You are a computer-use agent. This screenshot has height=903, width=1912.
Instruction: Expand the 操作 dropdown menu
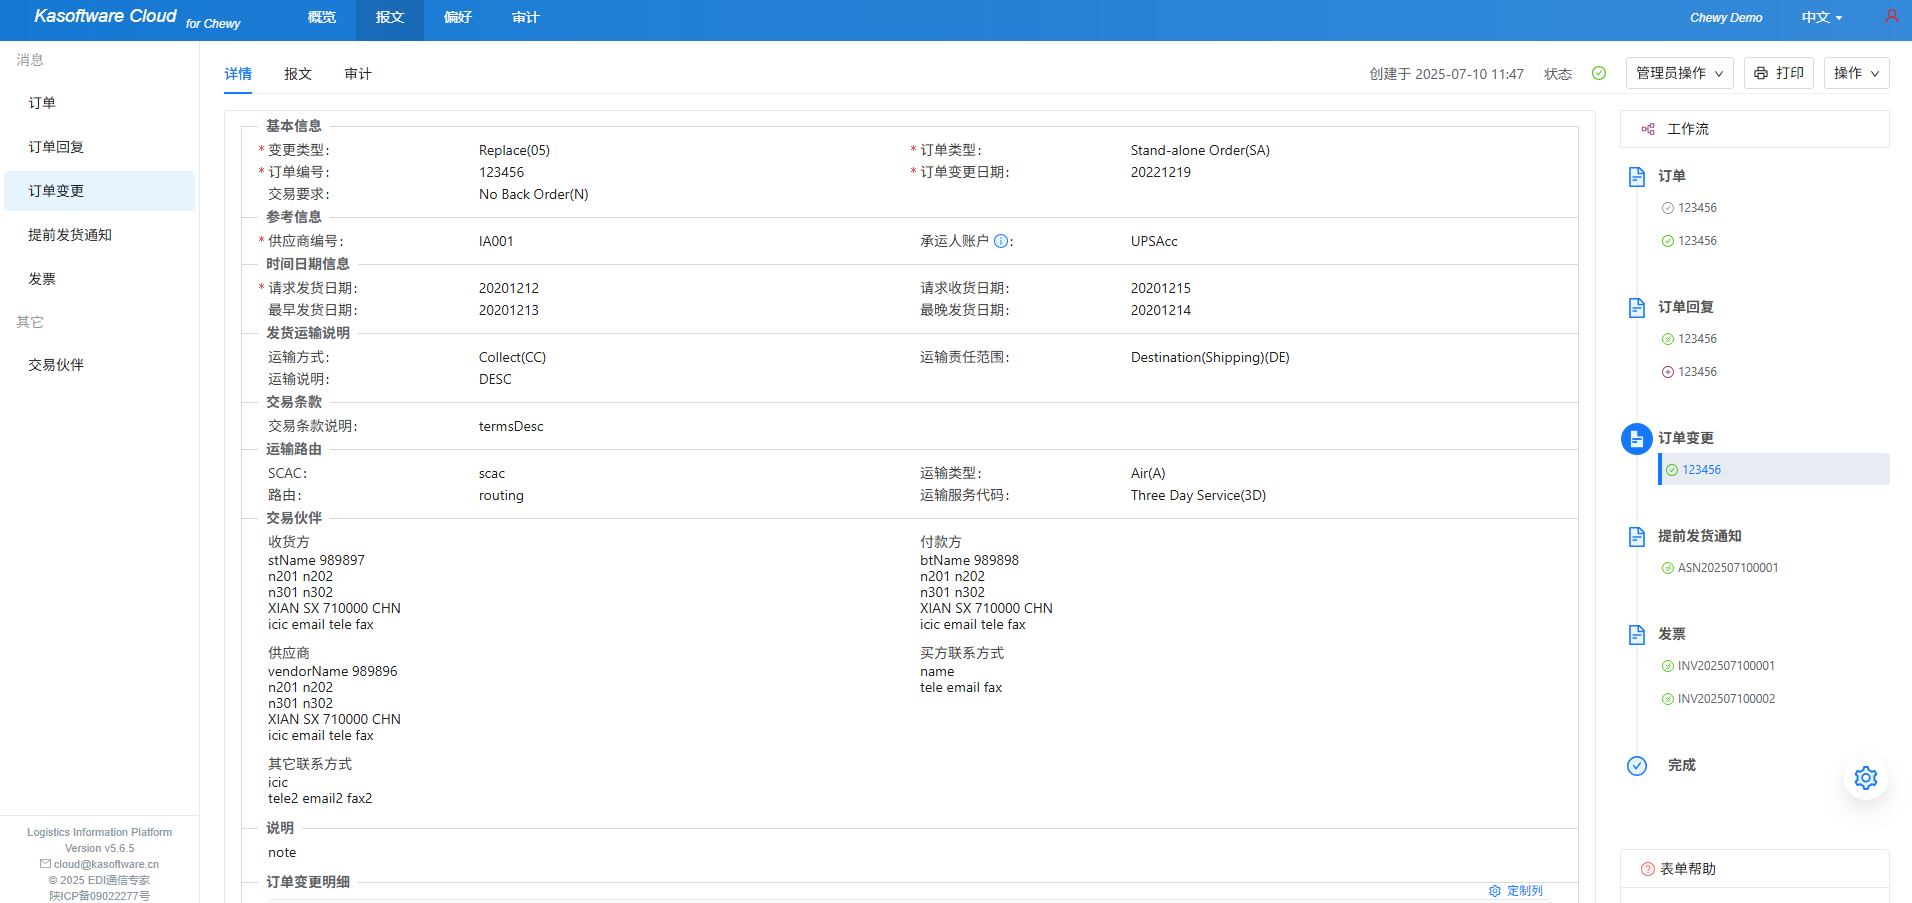click(x=1856, y=73)
